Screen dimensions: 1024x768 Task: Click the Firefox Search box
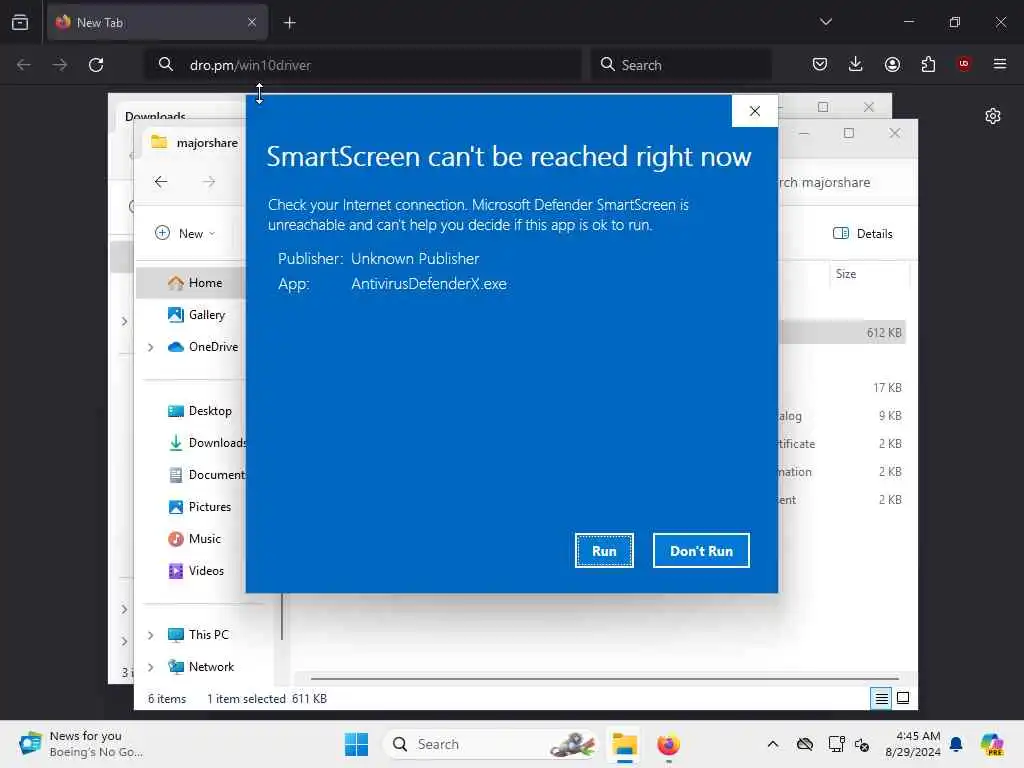pos(681,65)
